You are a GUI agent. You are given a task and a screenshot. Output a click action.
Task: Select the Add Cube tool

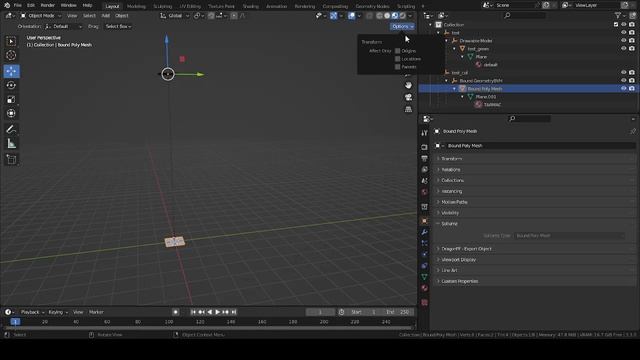click(x=11, y=159)
